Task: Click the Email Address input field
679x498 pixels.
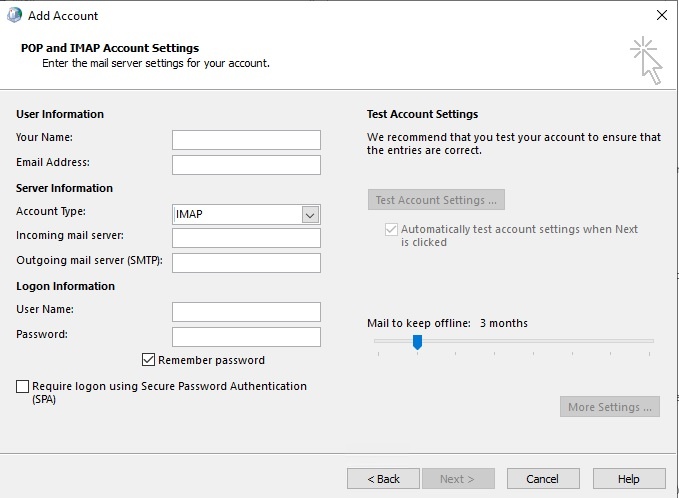Action: tap(246, 165)
